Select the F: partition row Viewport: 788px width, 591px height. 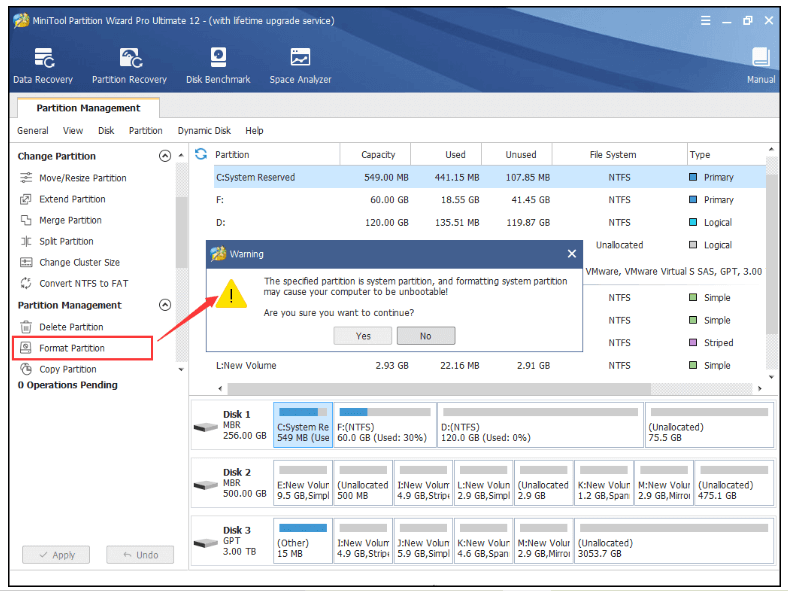[490, 200]
